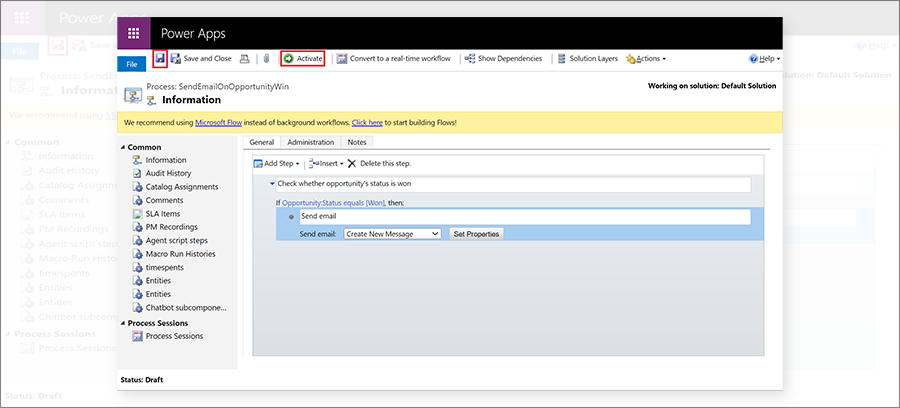Click the Set Properties button
Image resolution: width=900 pixels, height=408 pixels.
(476, 234)
